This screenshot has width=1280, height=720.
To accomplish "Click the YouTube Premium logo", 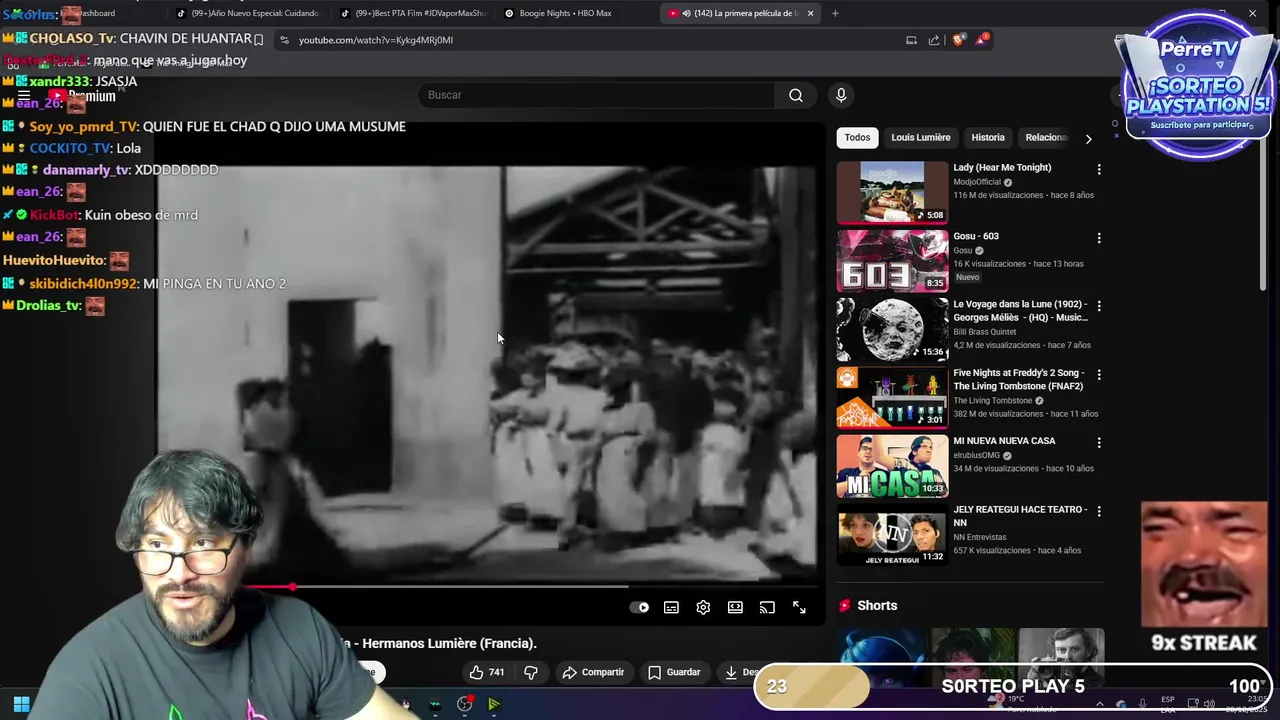I will [82, 96].
